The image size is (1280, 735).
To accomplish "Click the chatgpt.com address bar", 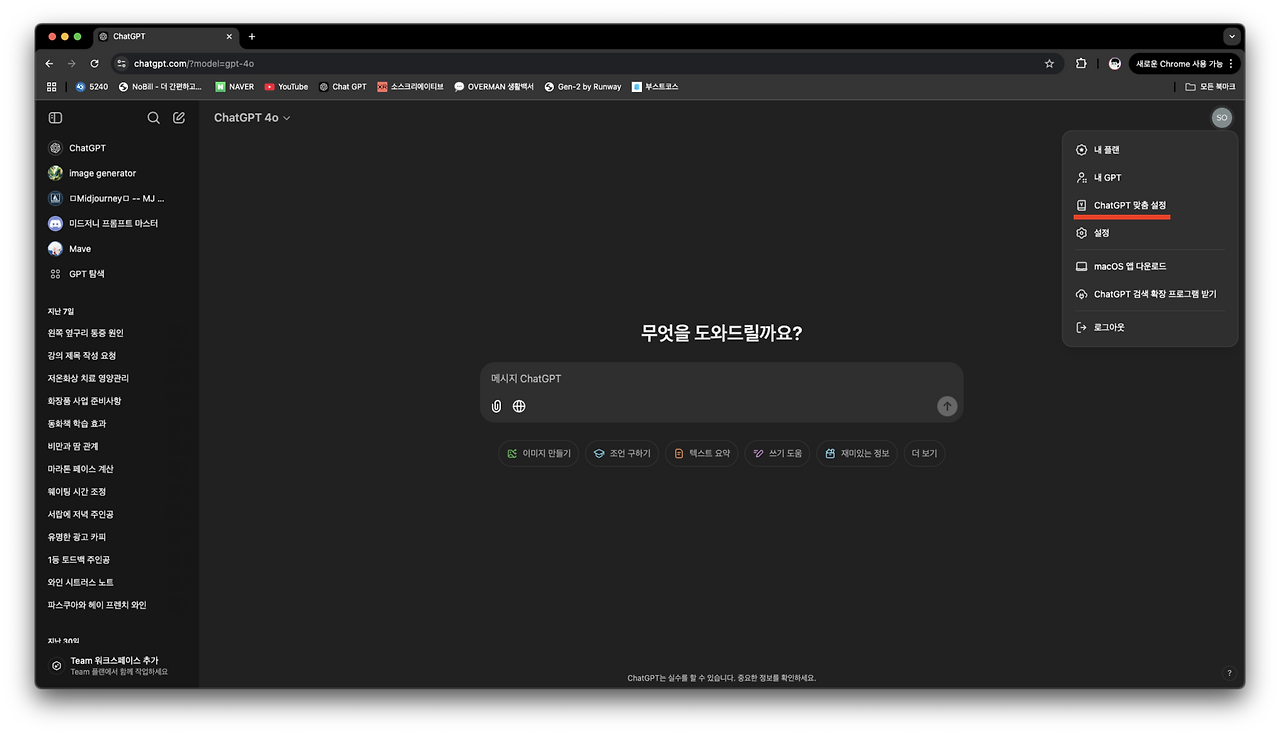I will click(585, 63).
